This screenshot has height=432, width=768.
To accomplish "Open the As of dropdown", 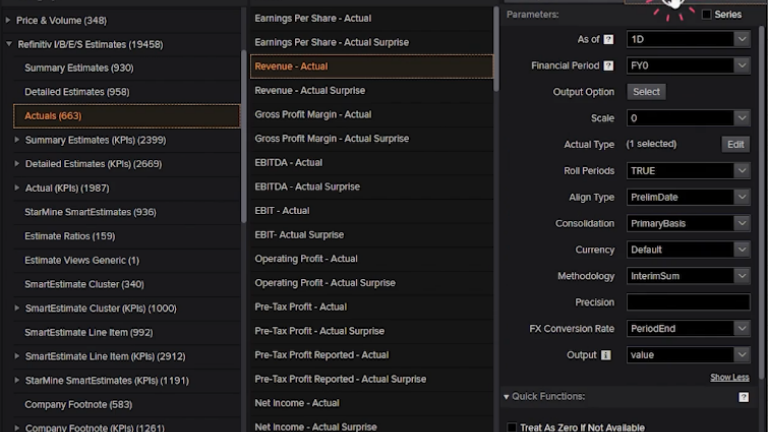I will pos(741,39).
